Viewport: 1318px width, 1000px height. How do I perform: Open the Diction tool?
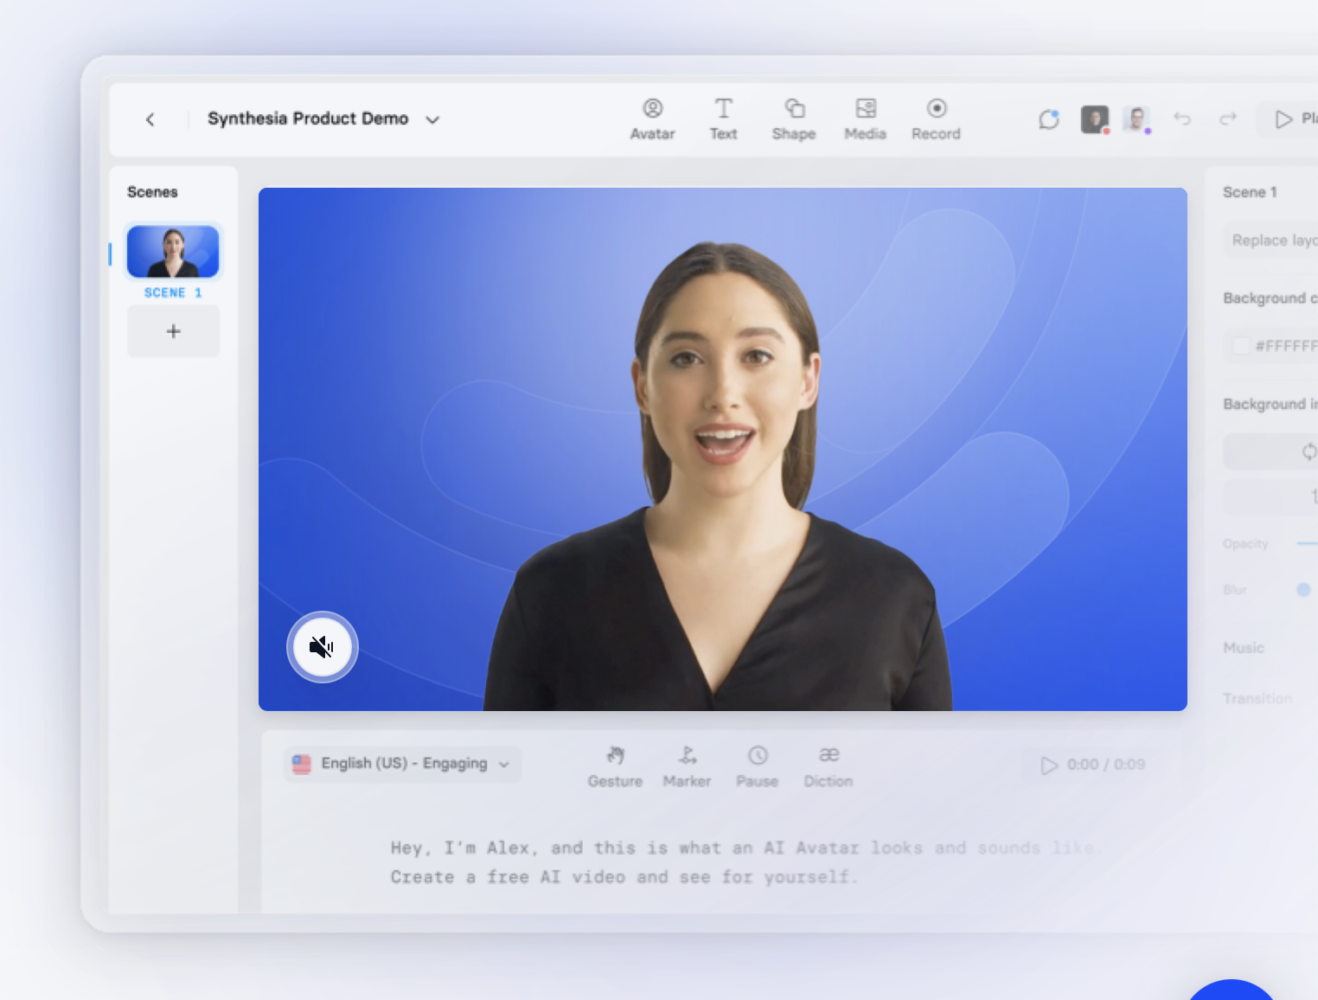tap(828, 766)
